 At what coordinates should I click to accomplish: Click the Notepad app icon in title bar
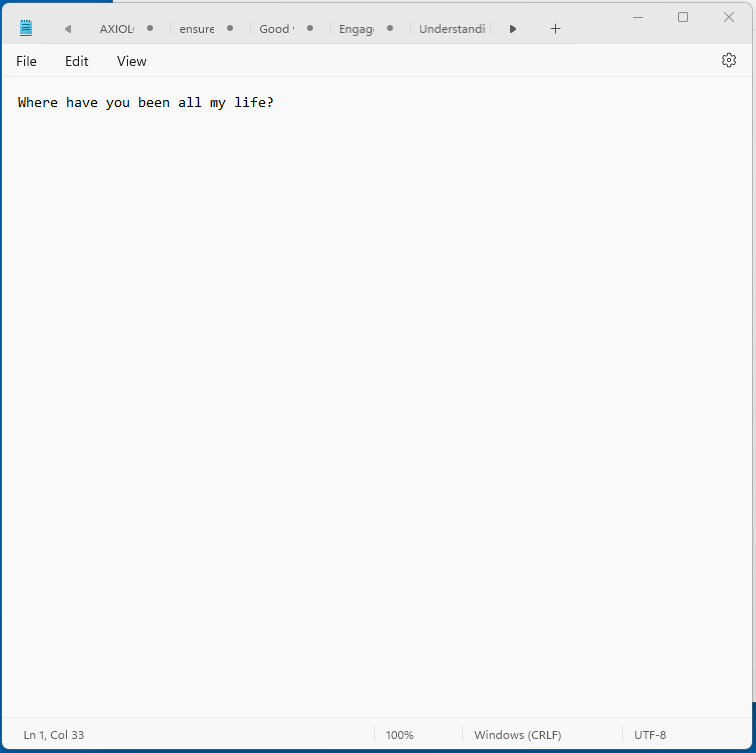(x=26, y=28)
